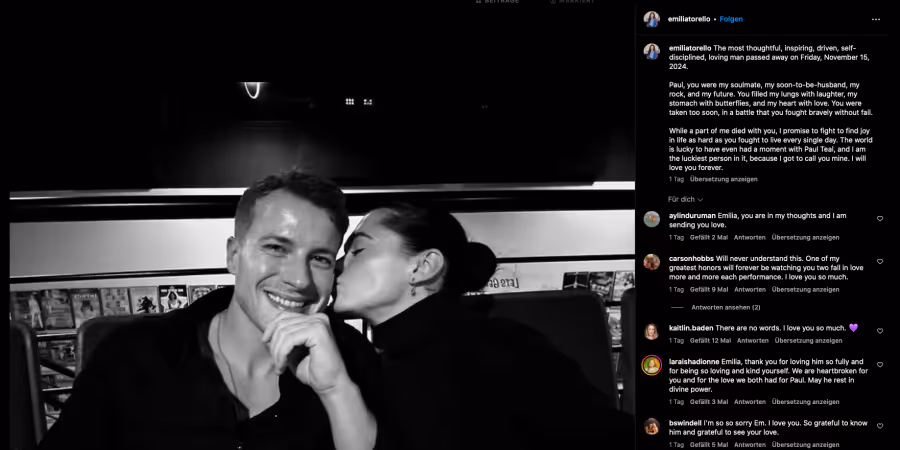Image resolution: width=900 pixels, height=450 pixels.
Task: Open the carsonhobbs username link
Action: coord(691,259)
